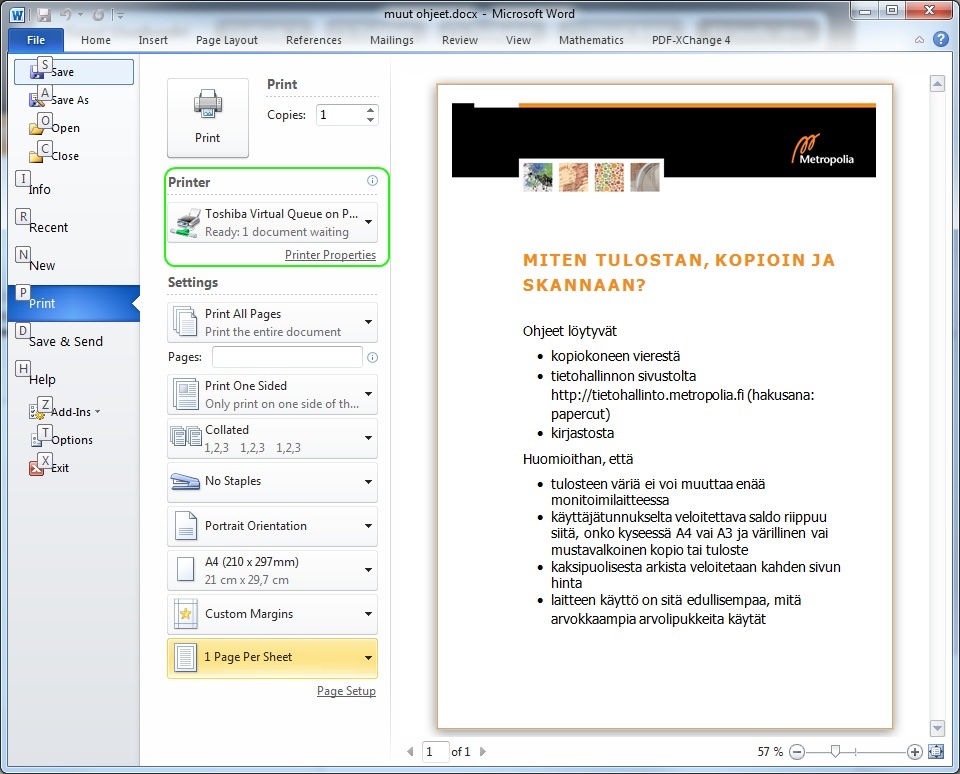Click the Save icon in quick access toolbar
Image resolution: width=960 pixels, height=774 pixels.
pos(43,14)
